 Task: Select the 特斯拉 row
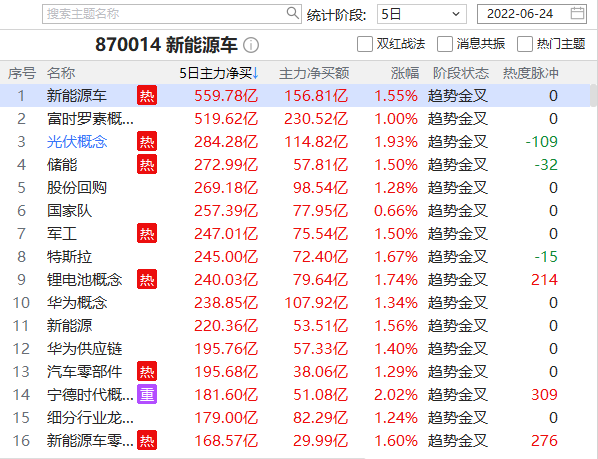point(297,257)
